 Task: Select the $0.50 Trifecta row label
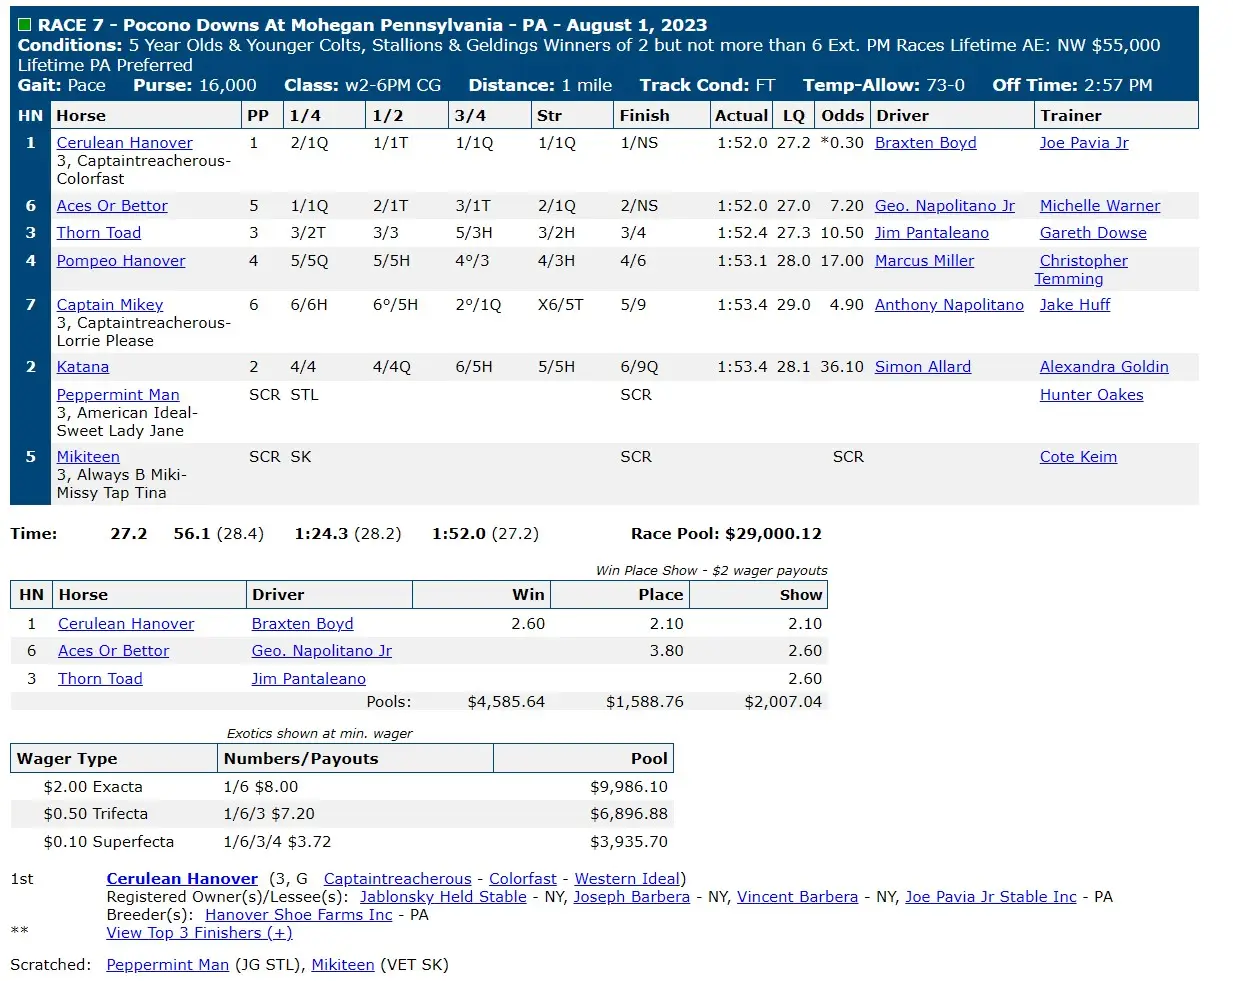coord(96,814)
